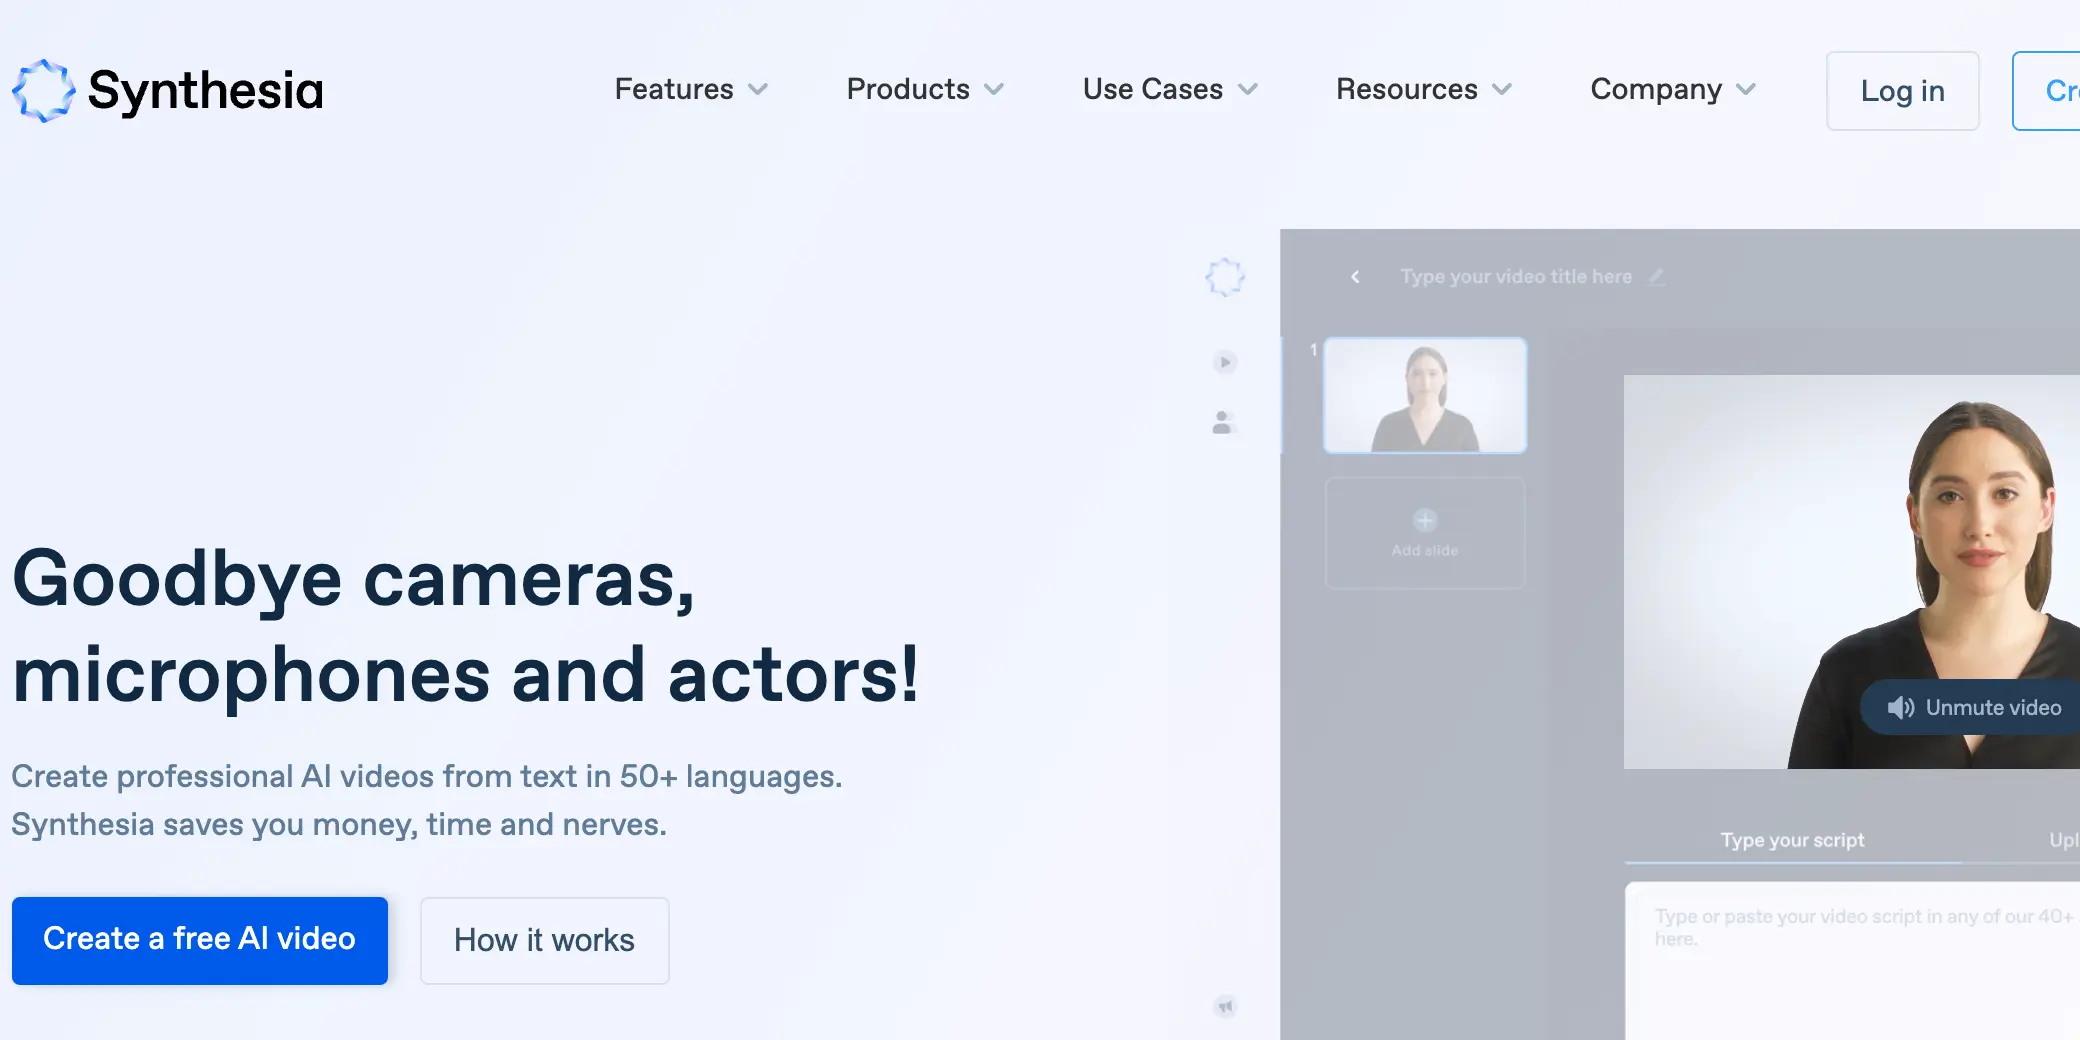Click the pencil edit icon beside title
This screenshot has width=2080, height=1040.
point(1657,276)
